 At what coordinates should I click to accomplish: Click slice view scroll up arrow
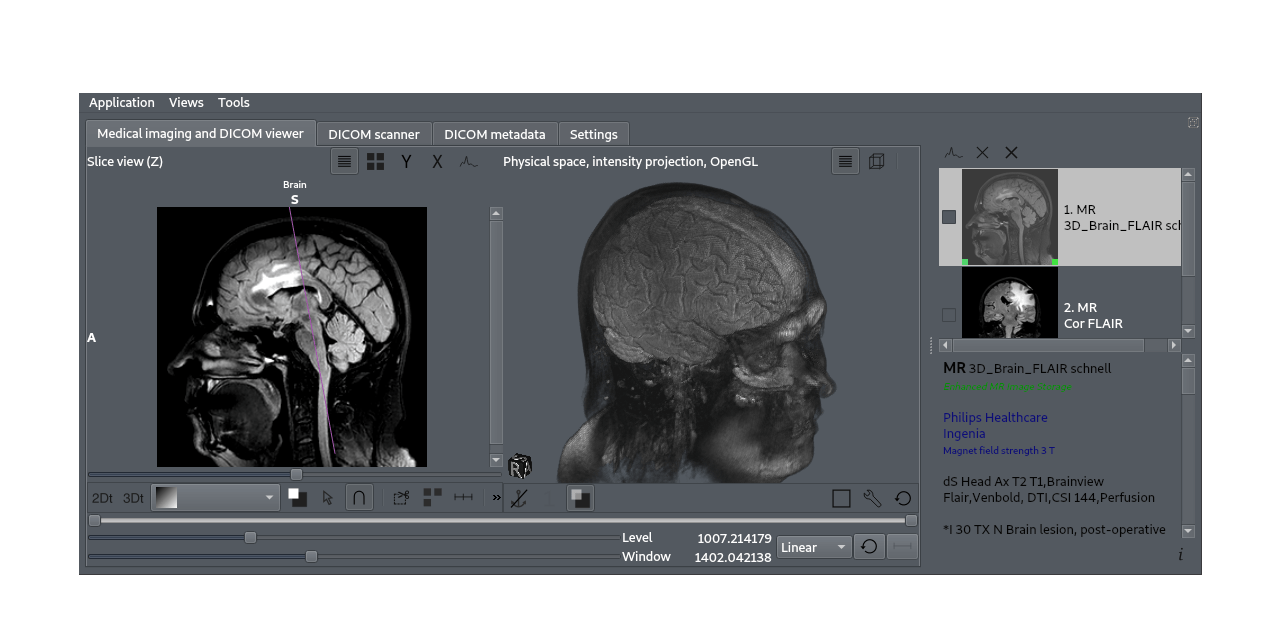tap(497, 213)
